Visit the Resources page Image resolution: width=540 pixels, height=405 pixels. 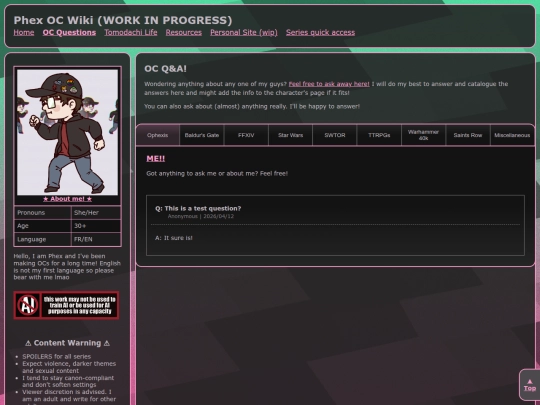[x=184, y=32]
